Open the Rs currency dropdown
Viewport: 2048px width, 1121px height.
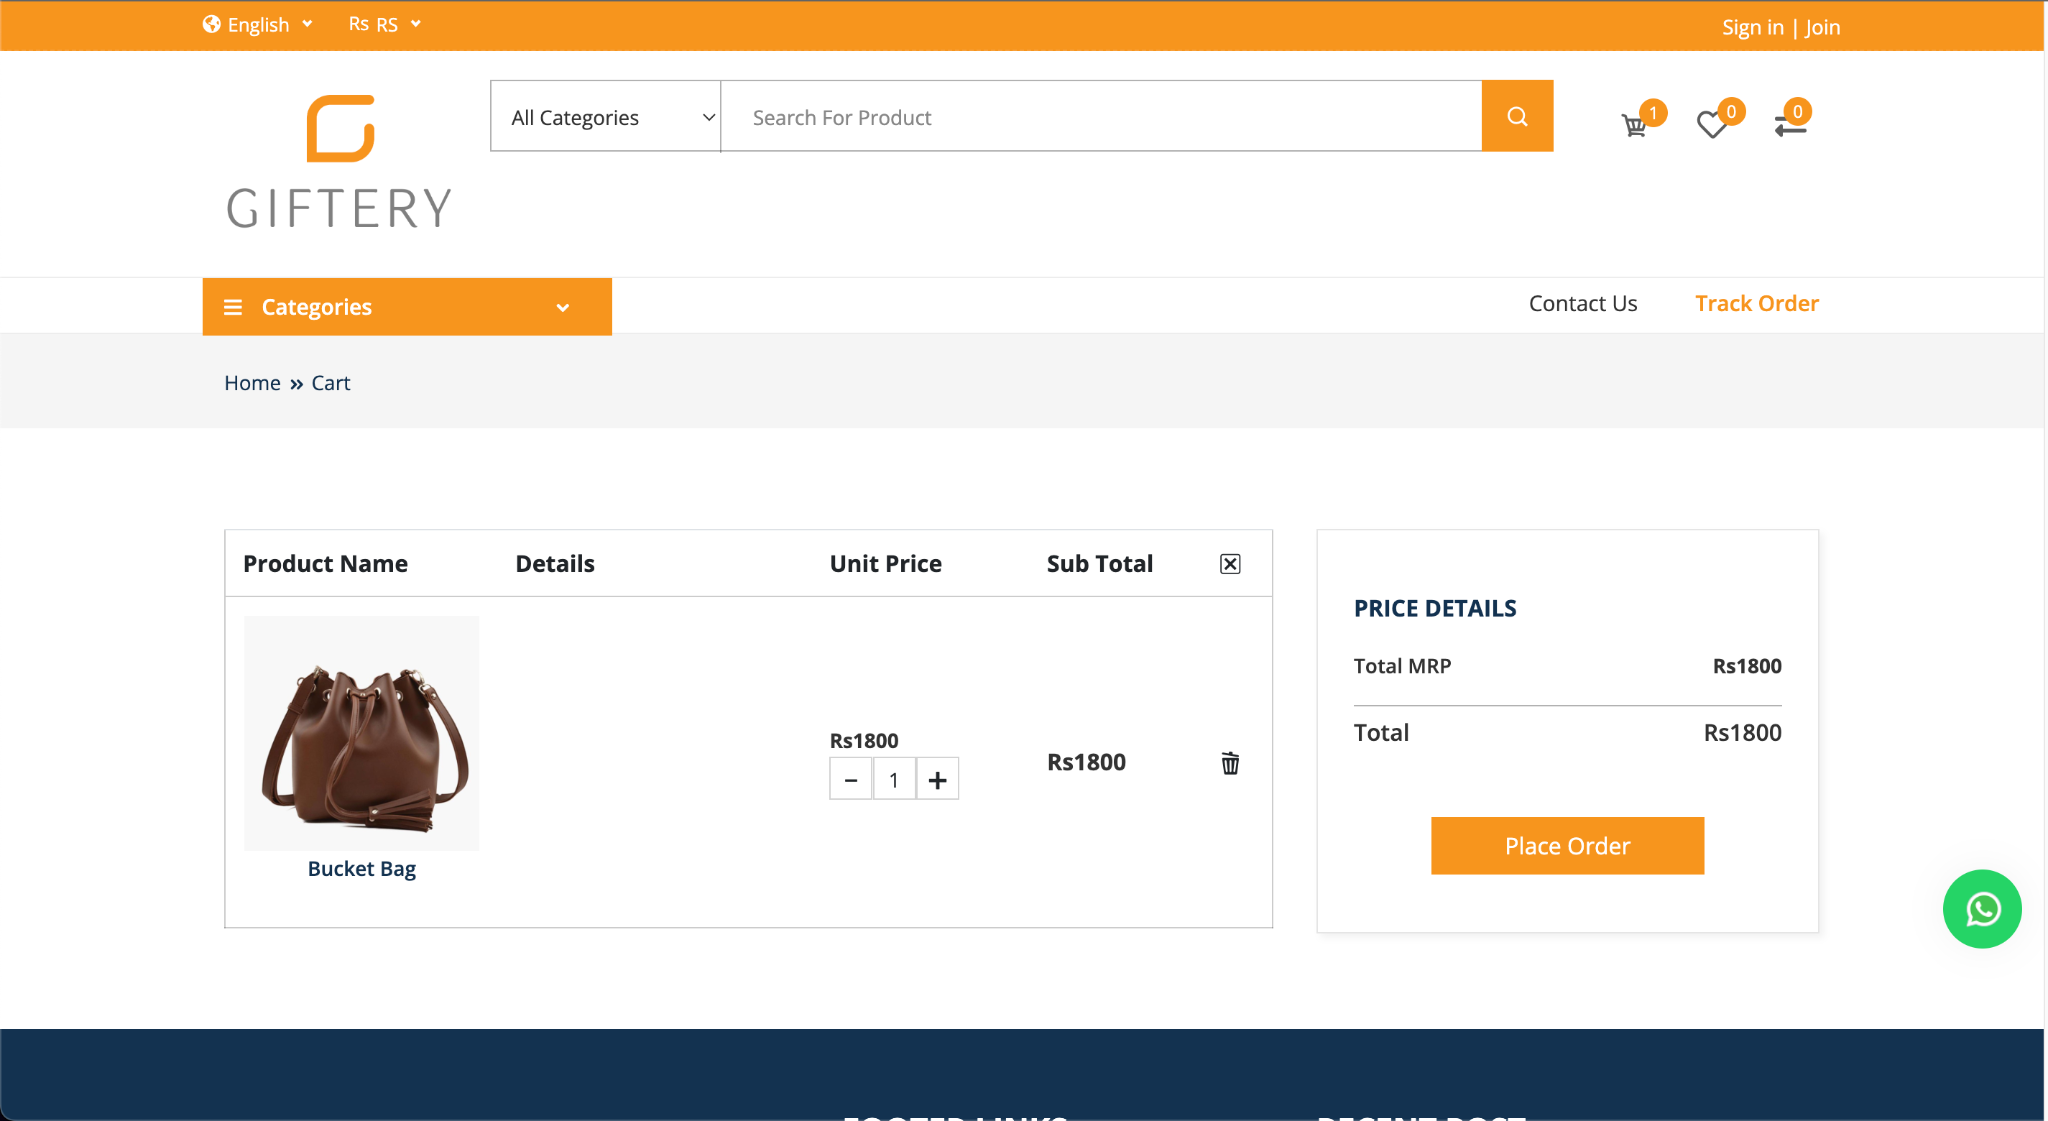point(385,24)
